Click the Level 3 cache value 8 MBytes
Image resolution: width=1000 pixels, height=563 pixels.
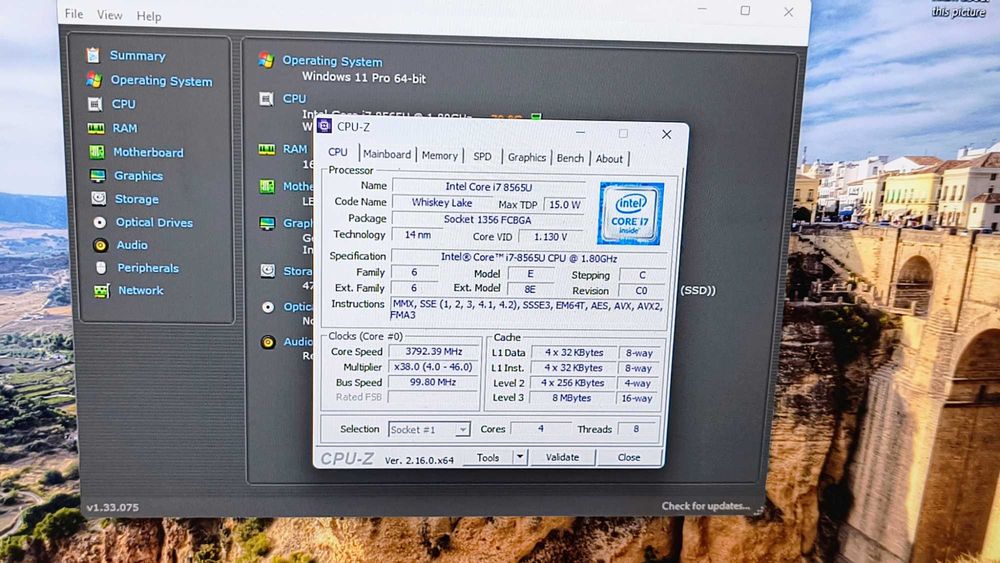pyautogui.click(x=571, y=398)
